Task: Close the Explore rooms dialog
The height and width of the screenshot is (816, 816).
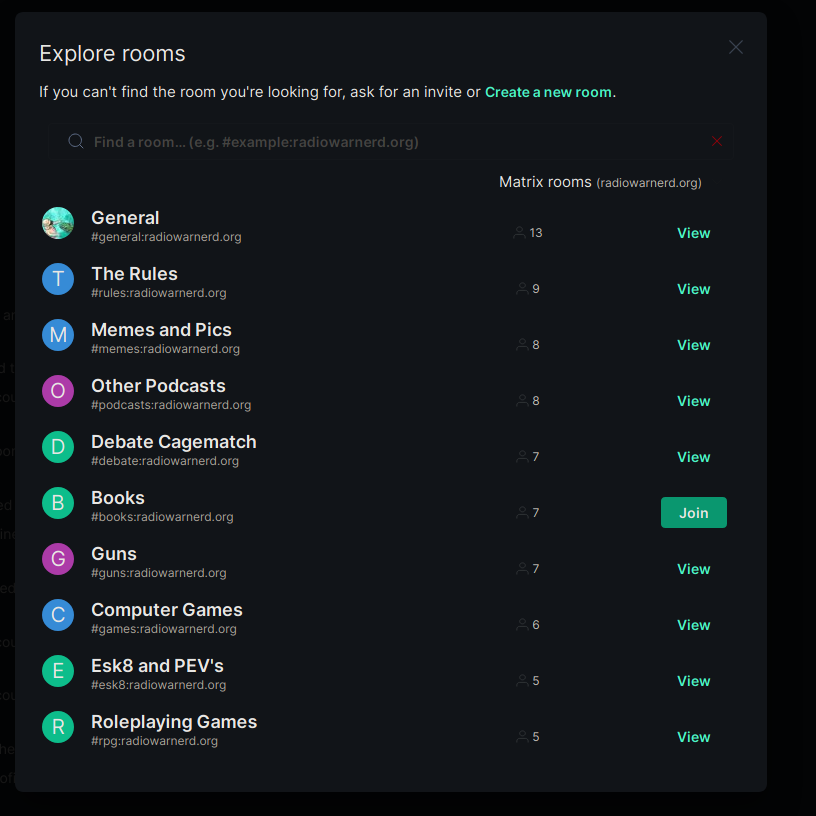Action: pos(736,47)
